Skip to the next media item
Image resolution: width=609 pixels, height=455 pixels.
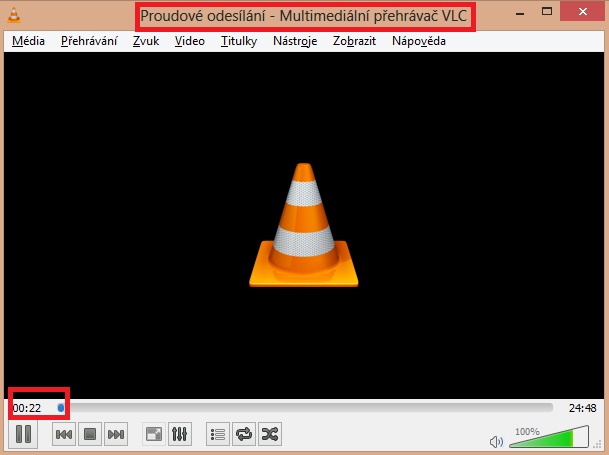pos(116,434)
